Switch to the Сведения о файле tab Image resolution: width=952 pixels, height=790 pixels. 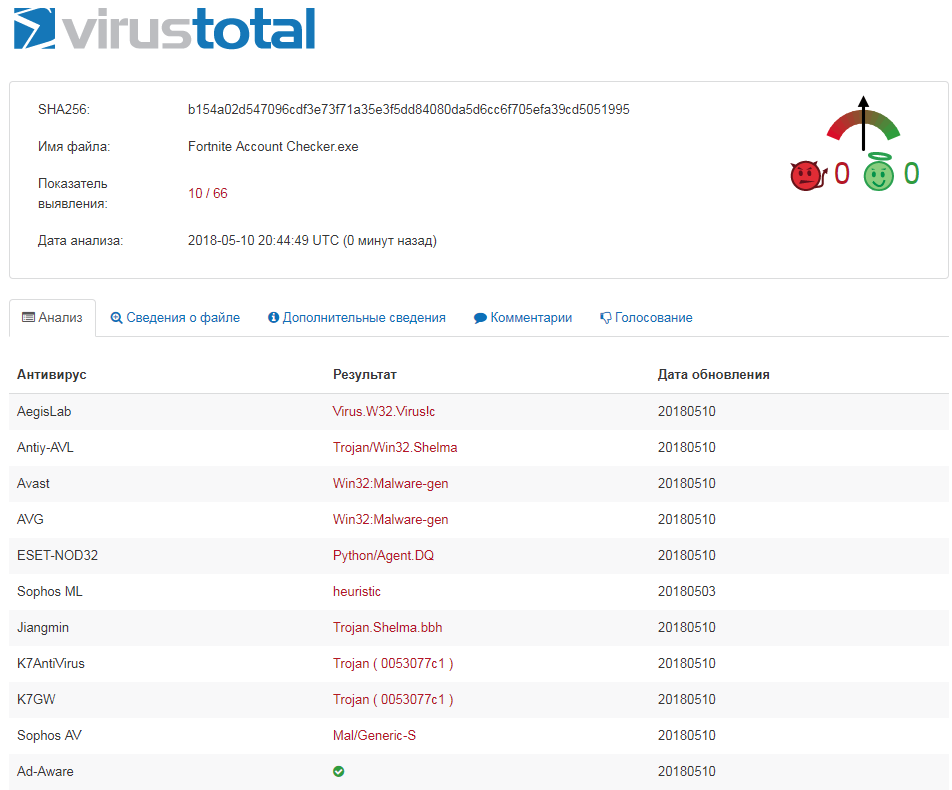pyautogui.click(x=175, y=318)
